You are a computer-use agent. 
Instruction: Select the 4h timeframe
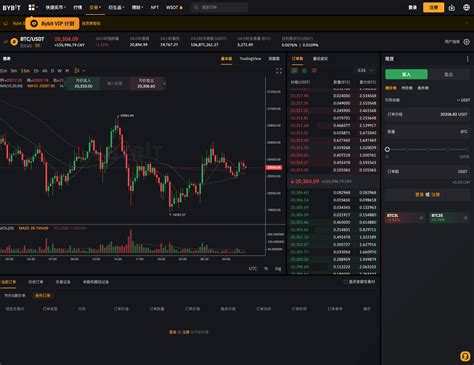45,71
